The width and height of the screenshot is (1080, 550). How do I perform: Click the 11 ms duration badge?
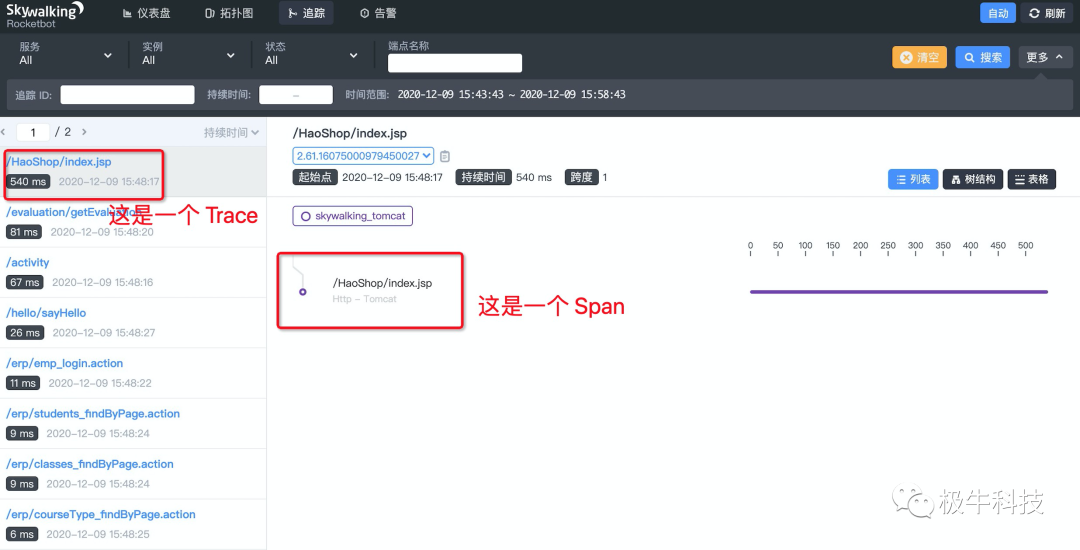pos(23,383)
